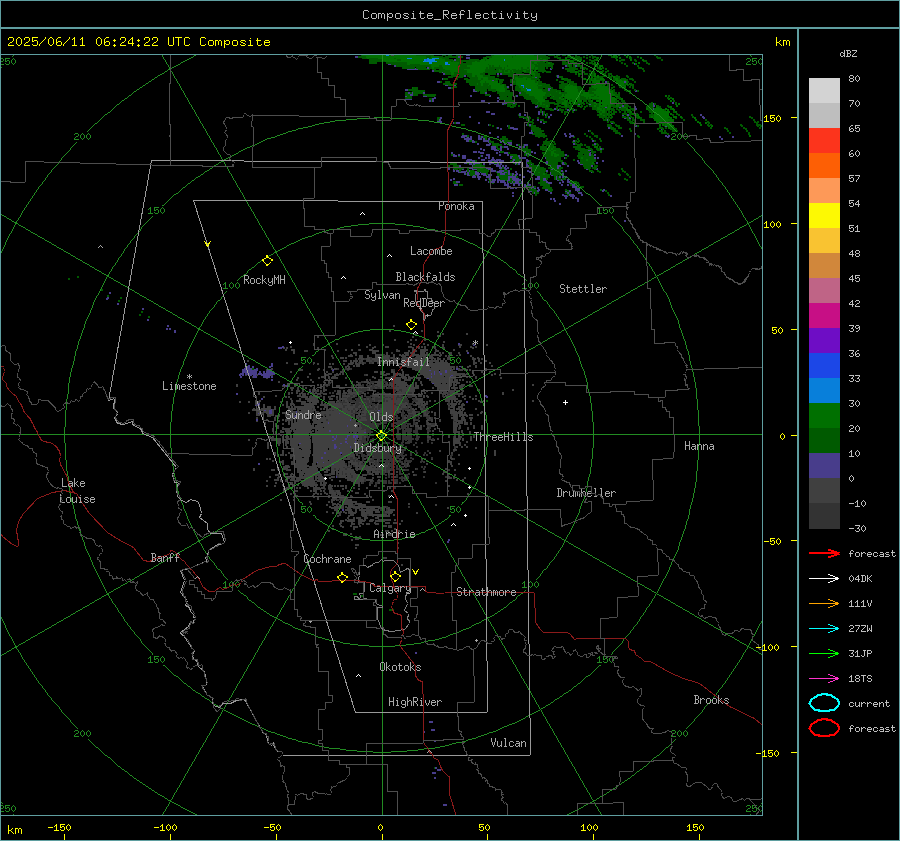Click the Composite_Reflectivity title
Image resolution: width=900 pixels, height=841 pixels.
click(449, 15)
